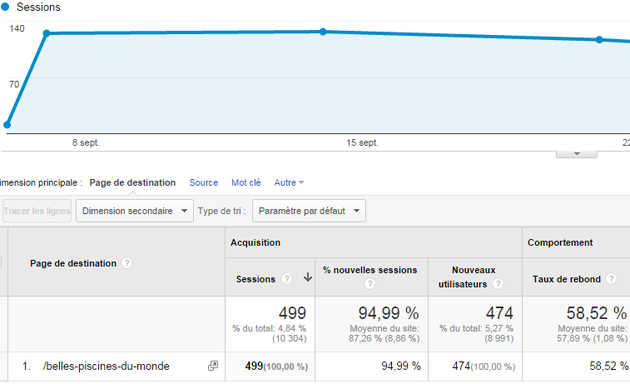Select the rightmost visible chart data point
Image resolution: width=630 pixels, height=384 pixels.
pos(599,40)
